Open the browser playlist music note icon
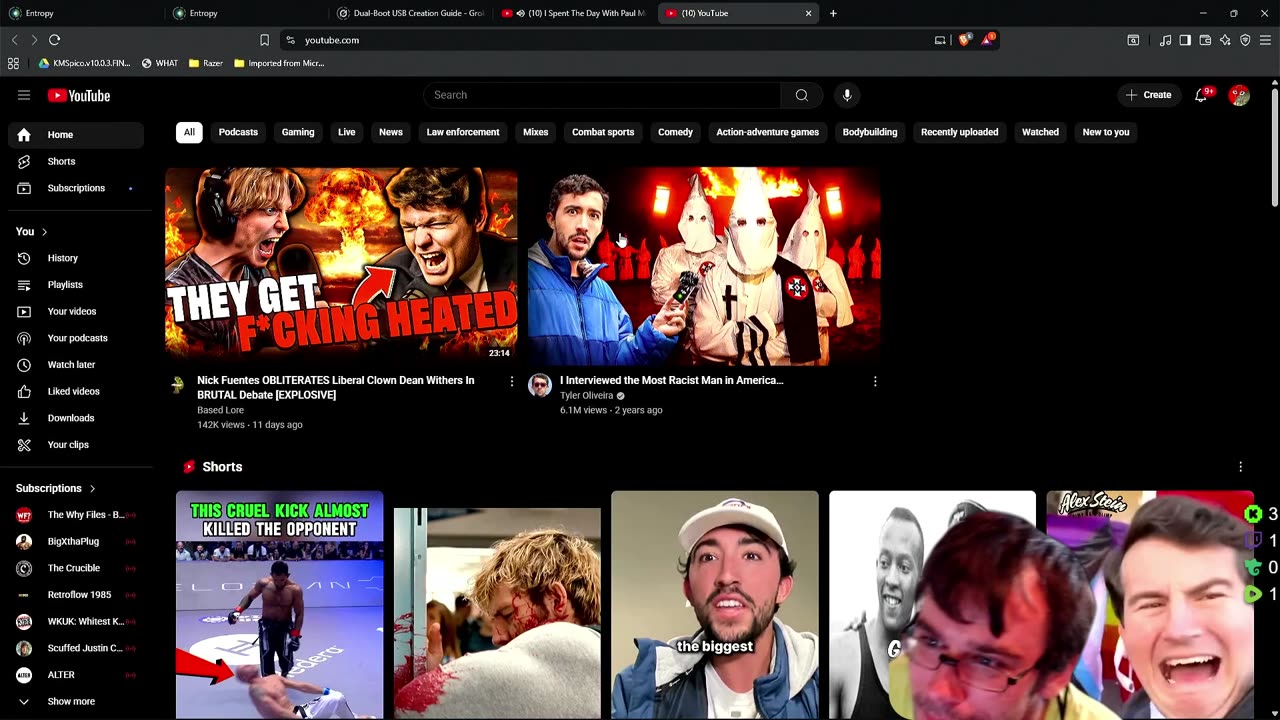The image size is (1280, 720). 1165,40
